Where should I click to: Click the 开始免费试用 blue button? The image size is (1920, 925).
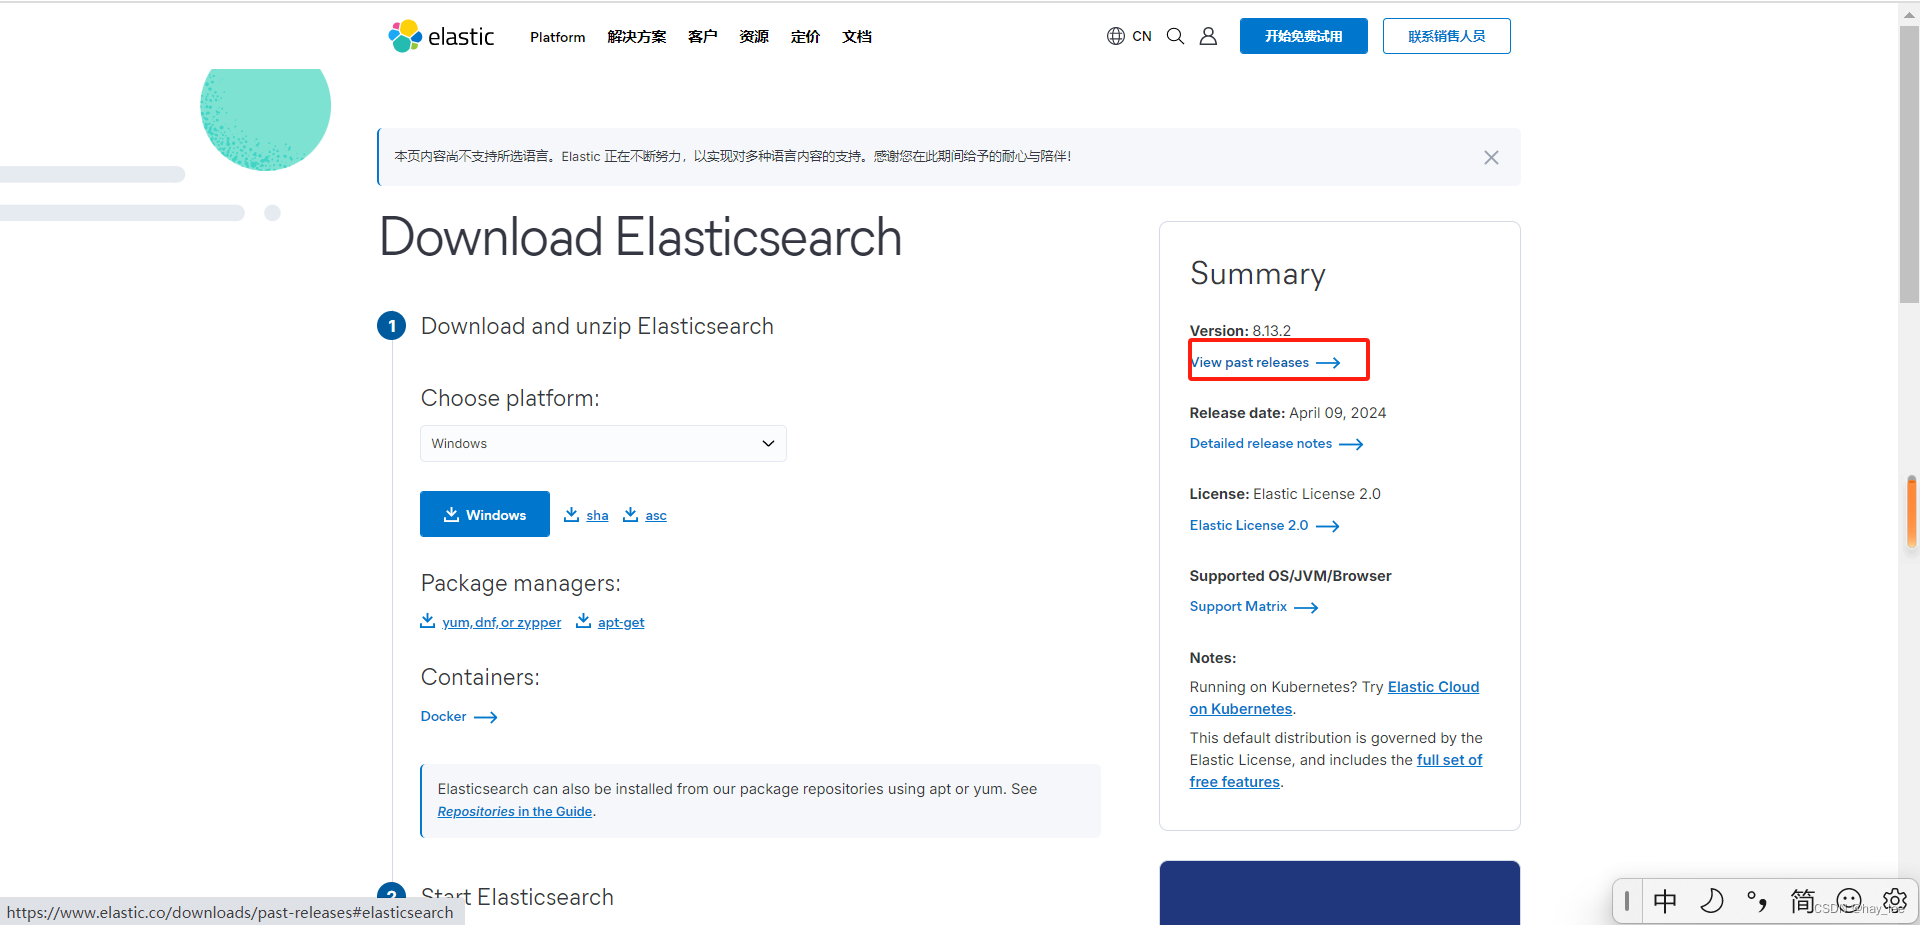click(x=1303, y=36)
